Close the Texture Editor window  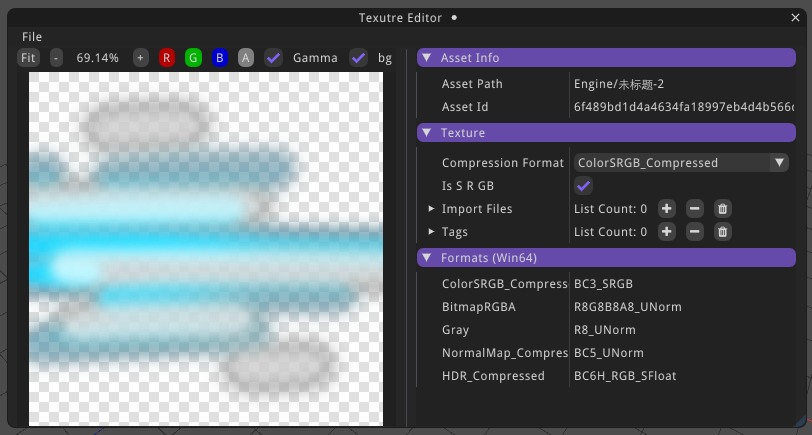point(795,18)
